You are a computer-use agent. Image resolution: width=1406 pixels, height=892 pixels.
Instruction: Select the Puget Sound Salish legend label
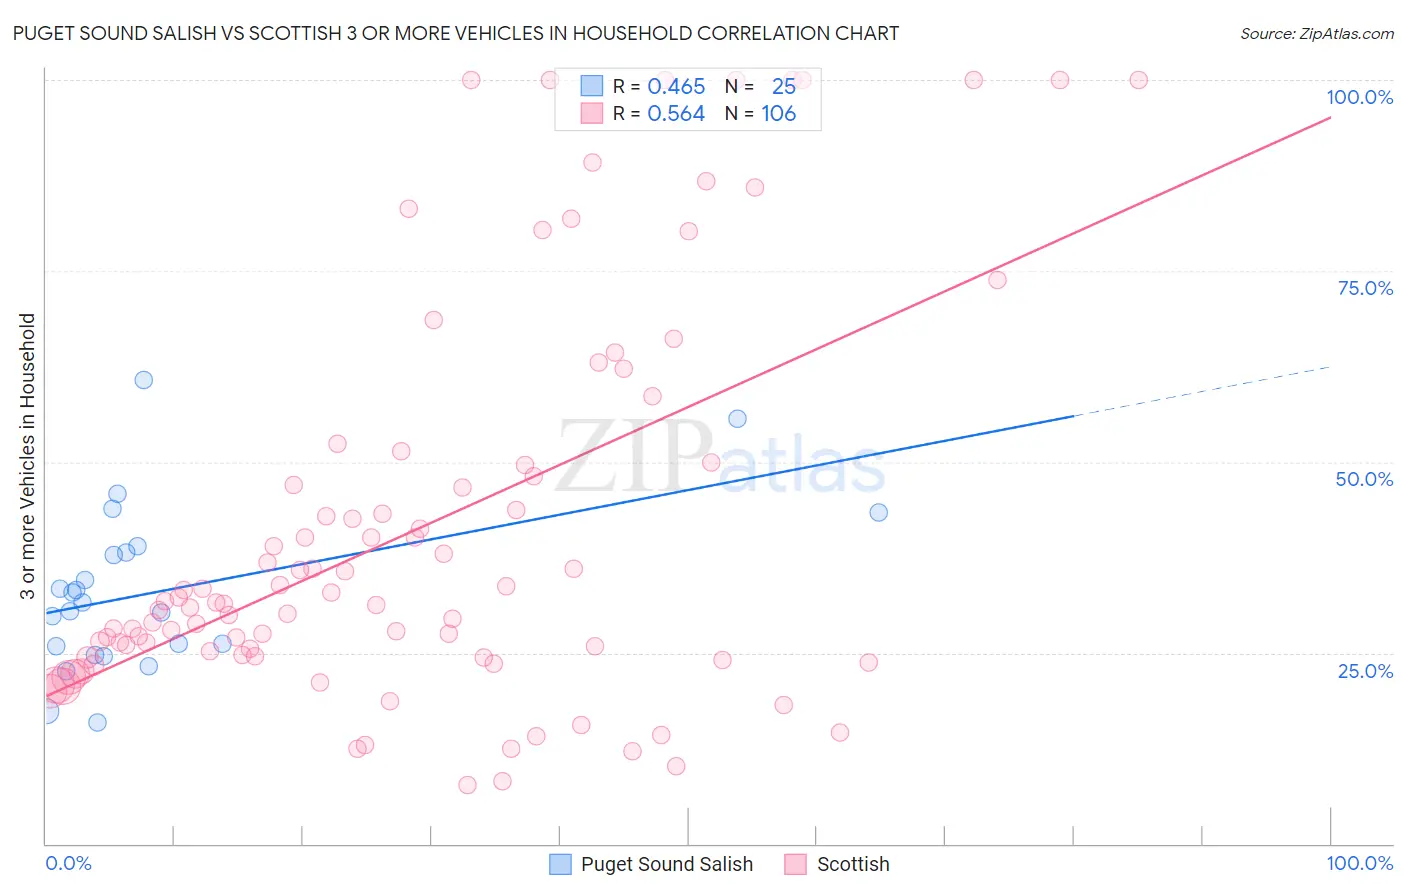667,864
